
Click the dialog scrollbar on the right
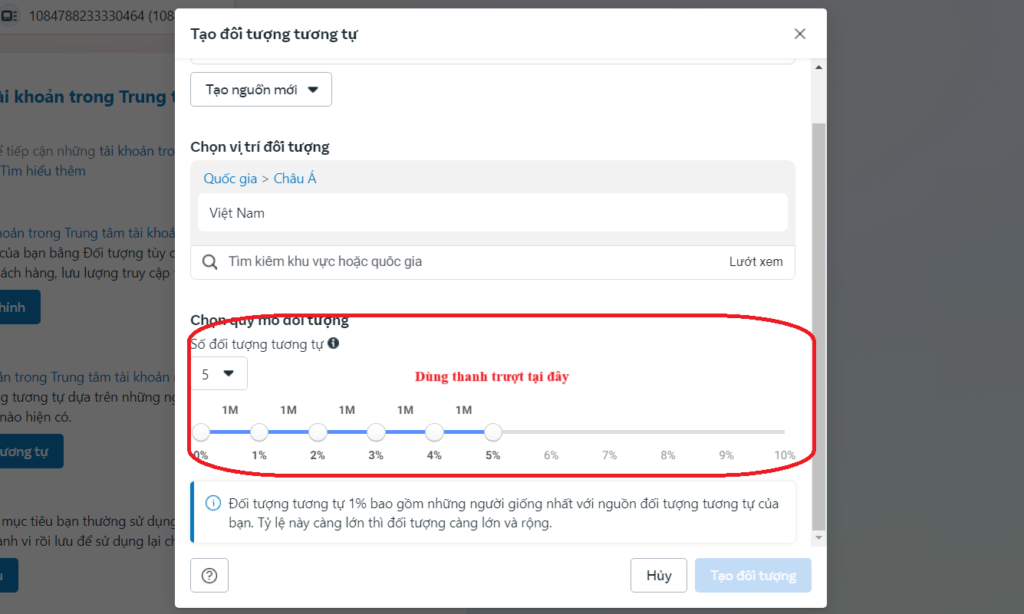pyautogui.click(x=819, y=300)
